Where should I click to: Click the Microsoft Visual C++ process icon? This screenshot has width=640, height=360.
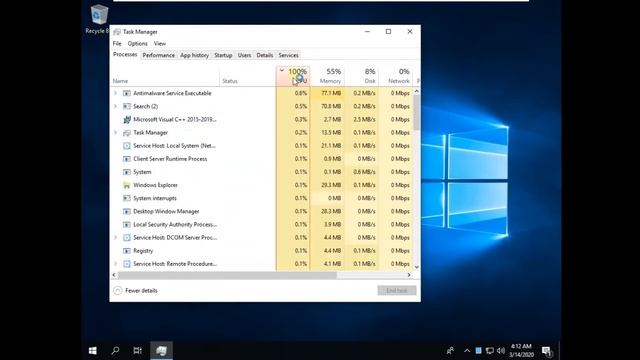[127, 120]
